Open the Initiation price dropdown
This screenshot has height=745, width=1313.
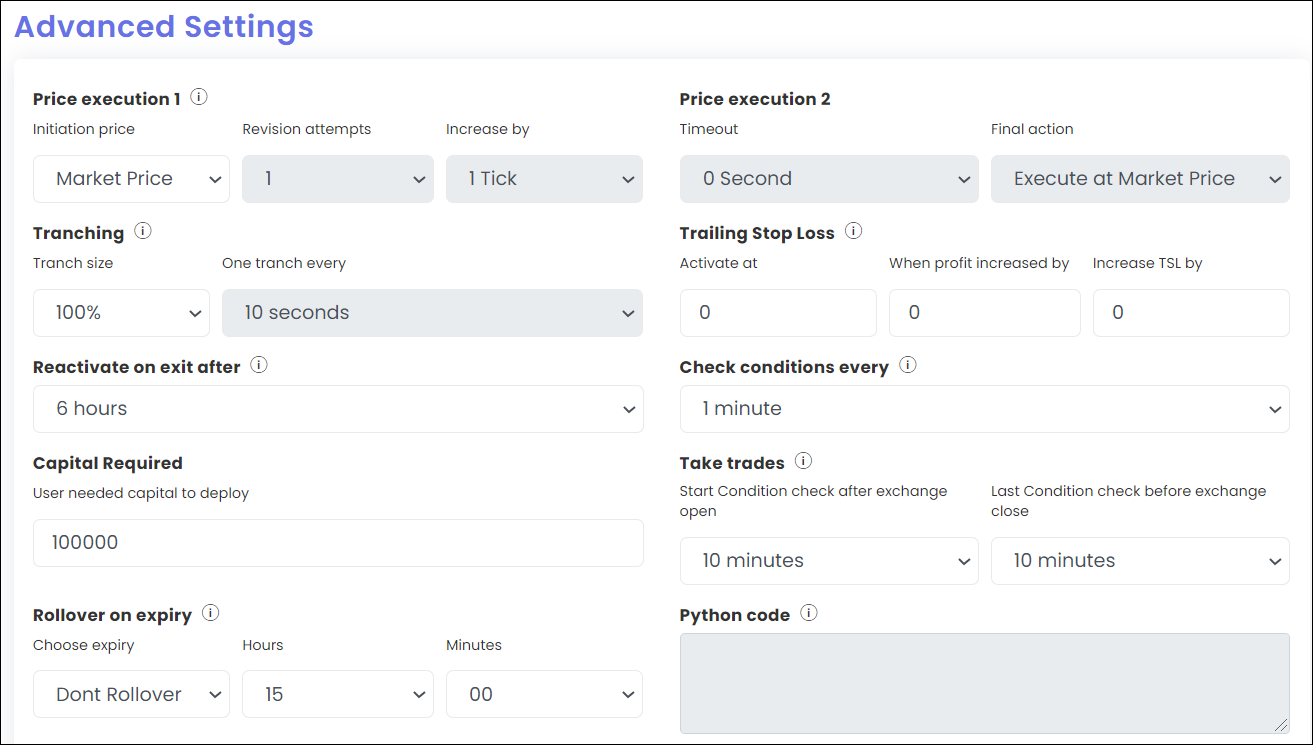pos(131,179)
